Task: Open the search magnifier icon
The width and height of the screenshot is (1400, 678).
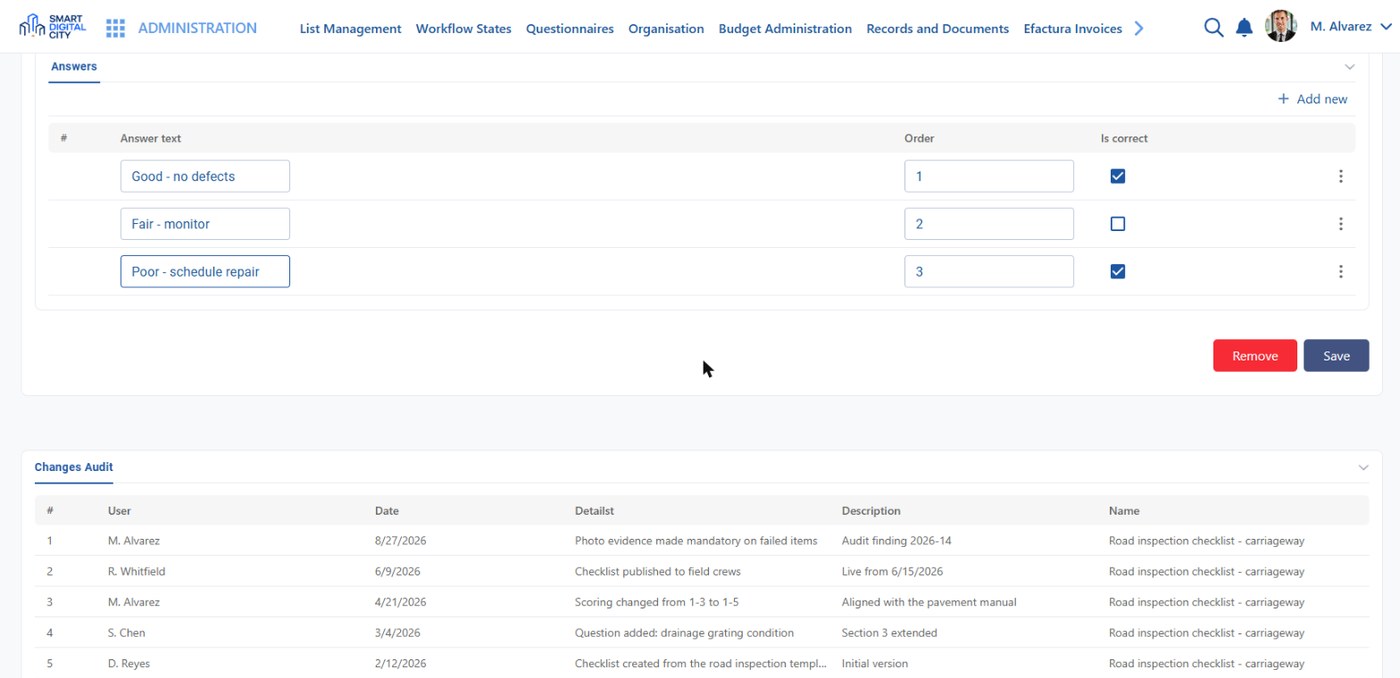Action: click(x=1213, y=28)
